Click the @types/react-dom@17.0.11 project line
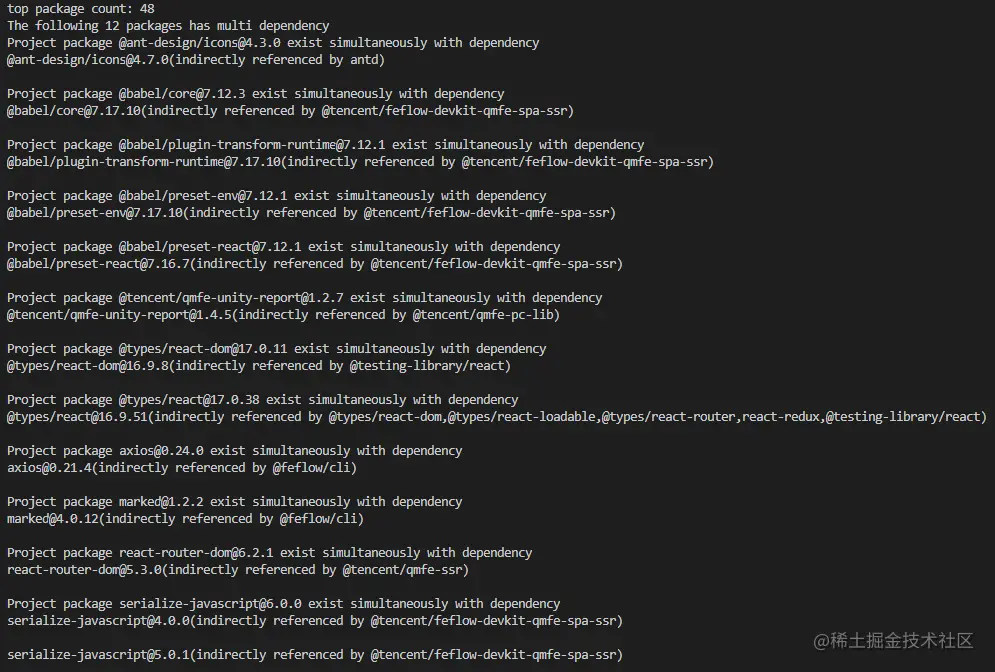 pyautogui.click(x=277, y=349)
